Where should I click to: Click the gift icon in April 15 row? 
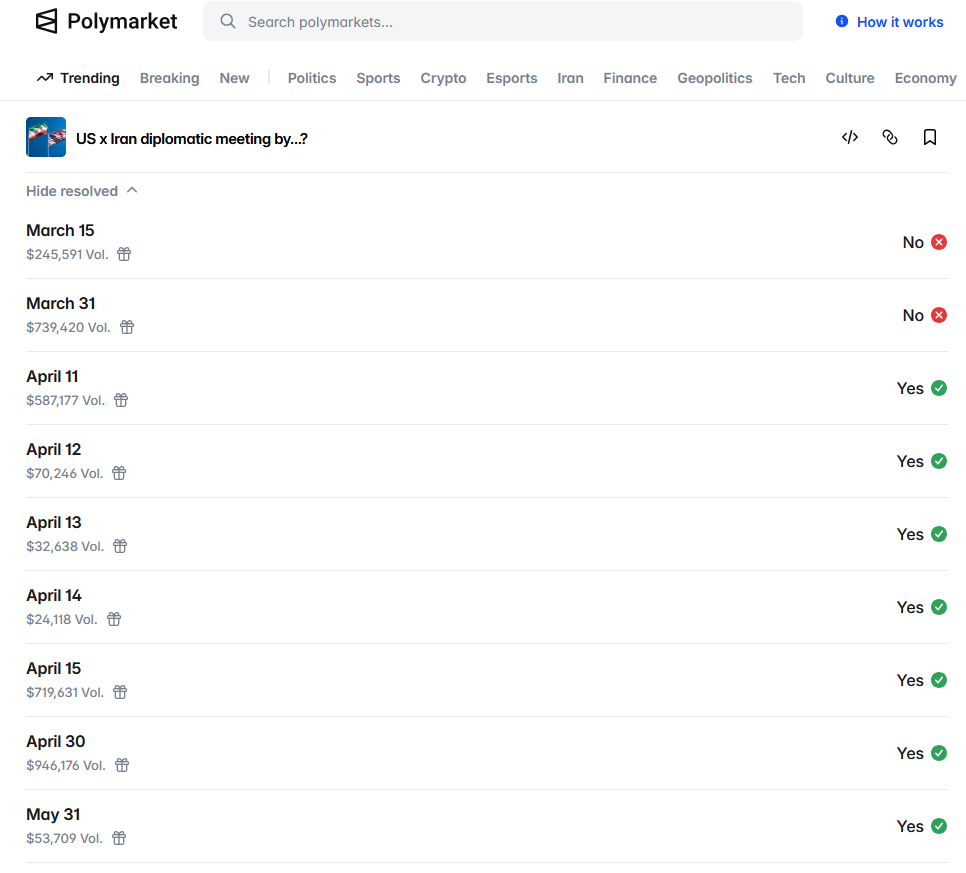(x=120, y=692)
